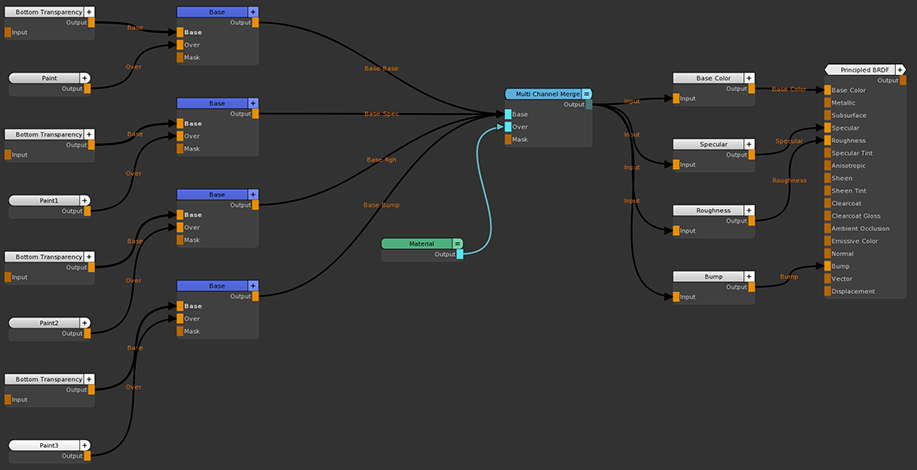Image resolution: width=917 pixels, height=470 pixels.
Task: Click the plus icon on Paint node
Action: click(85, 77)
